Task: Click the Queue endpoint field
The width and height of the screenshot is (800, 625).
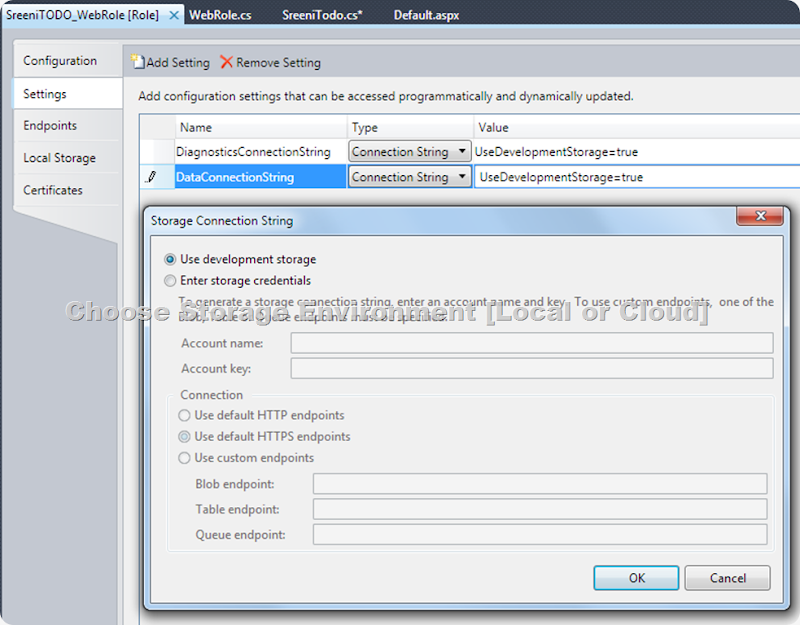Action: (540, 535)
